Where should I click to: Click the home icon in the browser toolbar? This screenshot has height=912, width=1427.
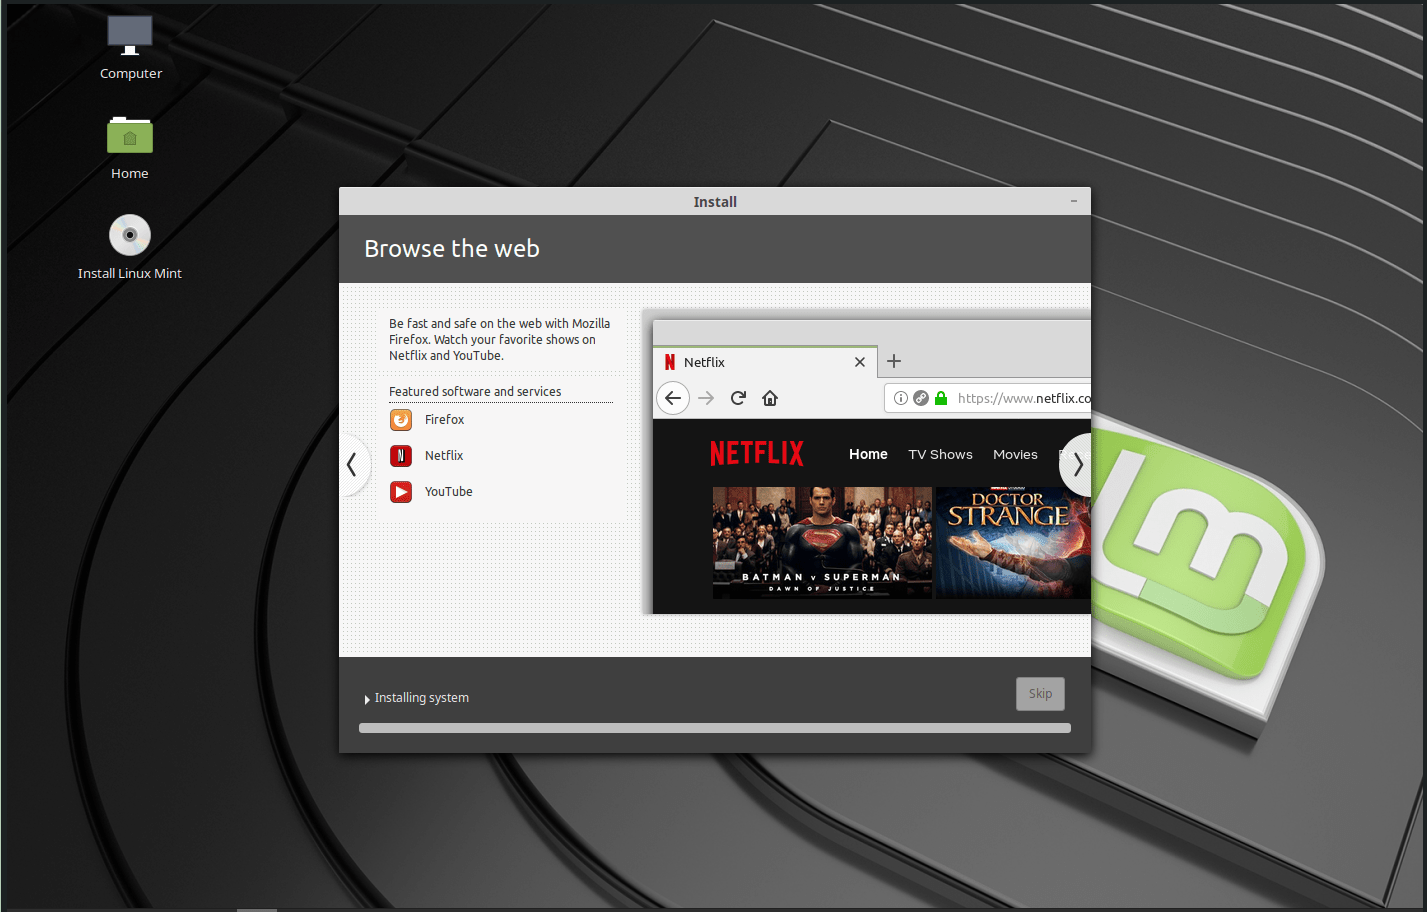pos(770,397)
